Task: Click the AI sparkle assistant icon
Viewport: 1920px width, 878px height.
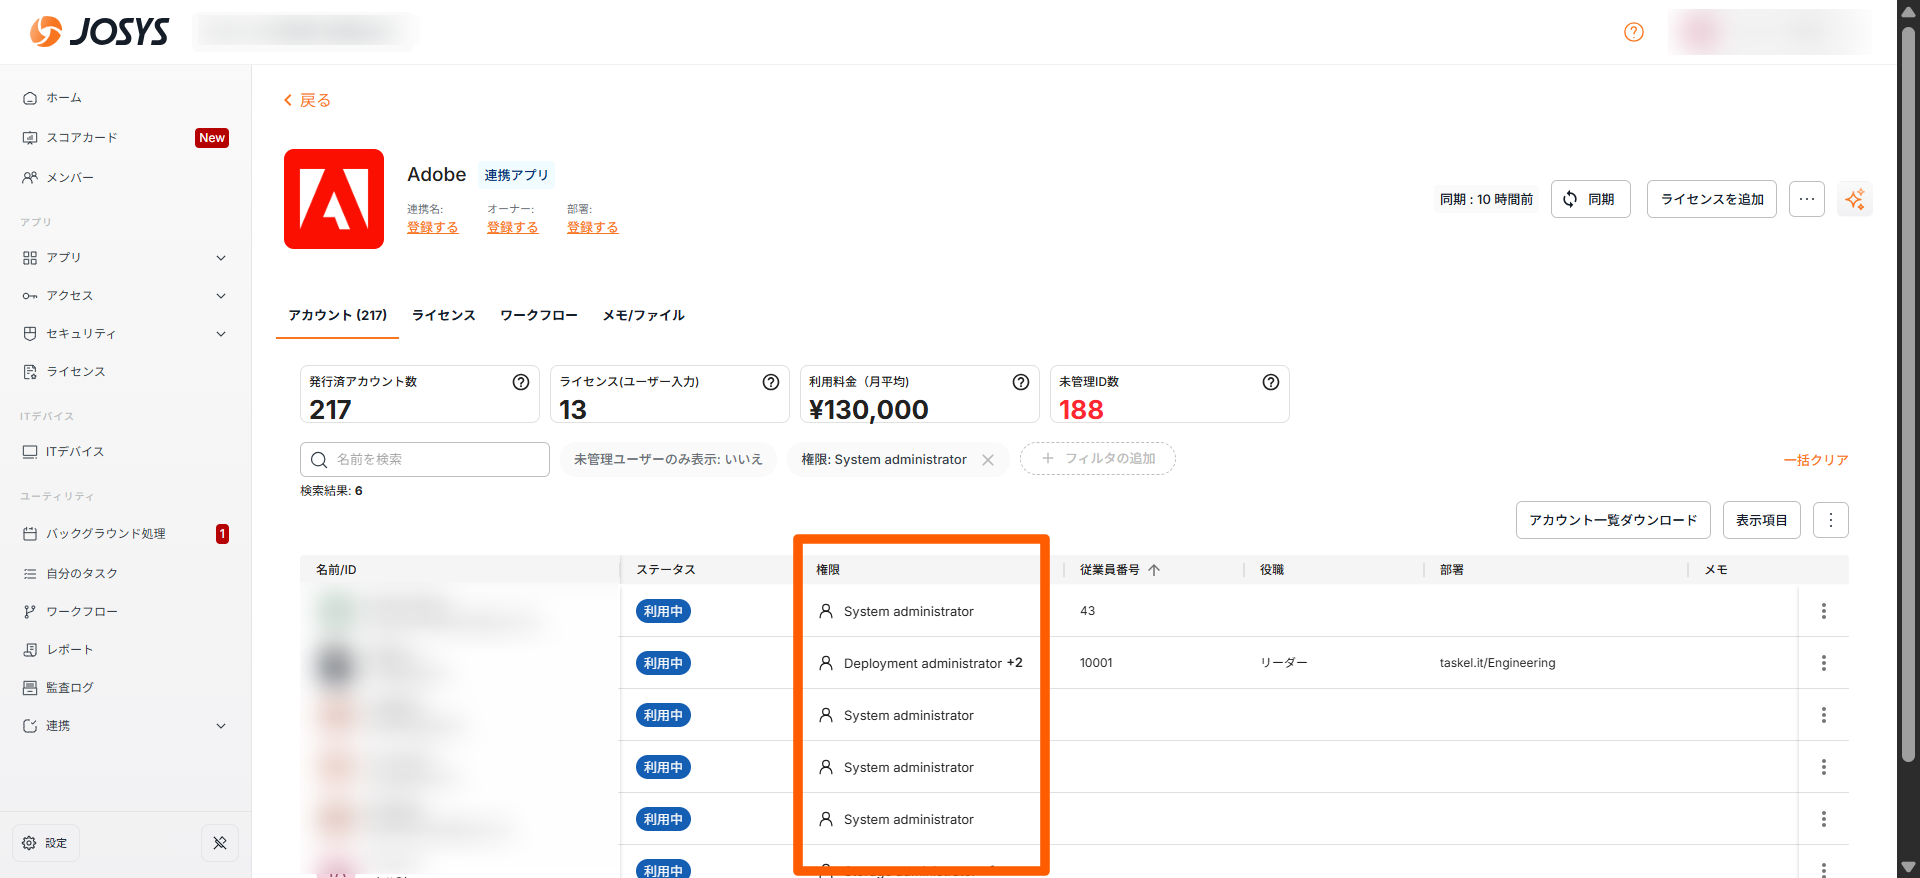Action: (x=1854, y=199)
